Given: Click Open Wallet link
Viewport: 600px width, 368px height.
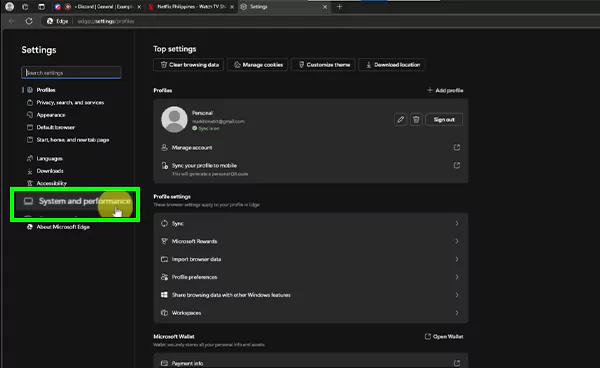Looking at the screenshot, I should click(444, 337).
